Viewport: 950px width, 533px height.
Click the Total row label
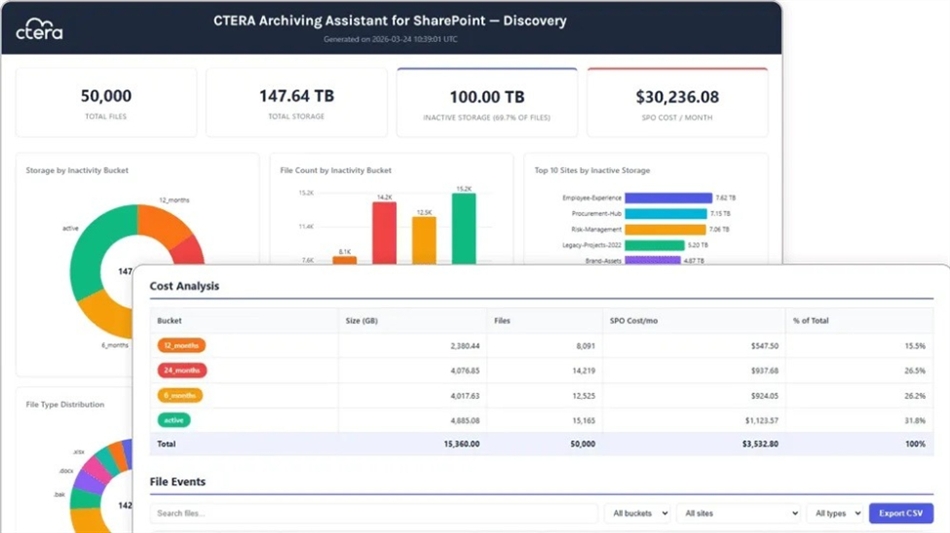[x=166, y=444]
